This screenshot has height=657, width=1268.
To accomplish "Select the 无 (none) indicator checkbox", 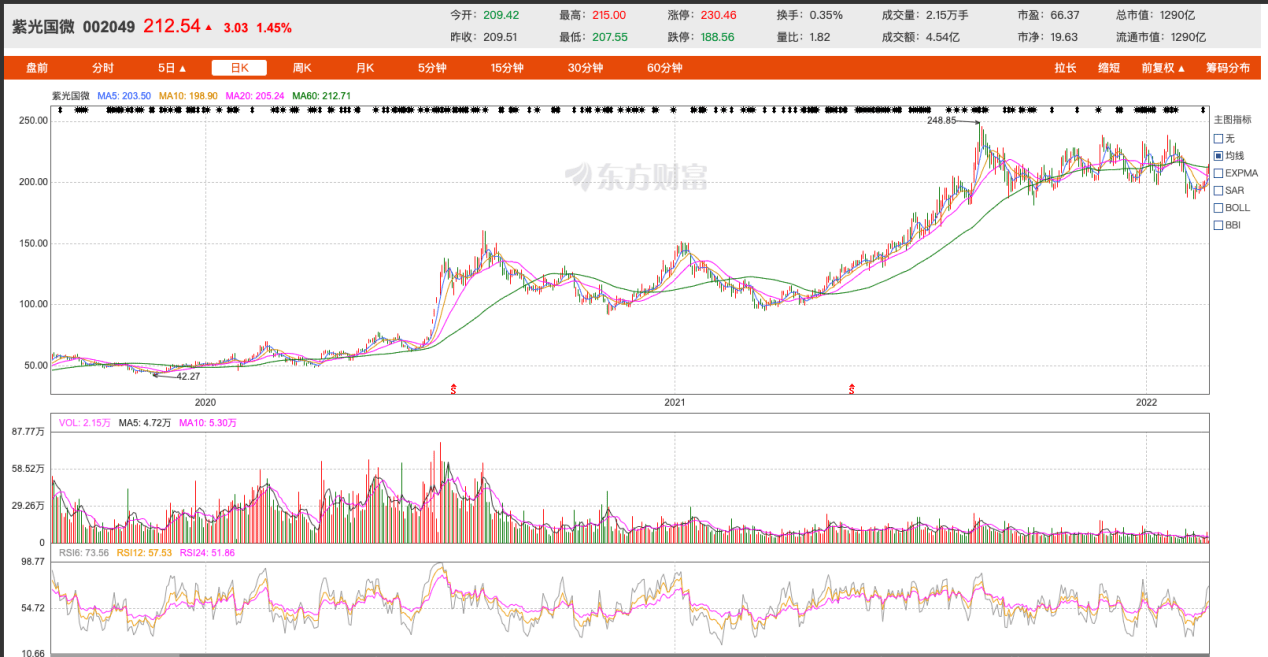I will 1218,138.
